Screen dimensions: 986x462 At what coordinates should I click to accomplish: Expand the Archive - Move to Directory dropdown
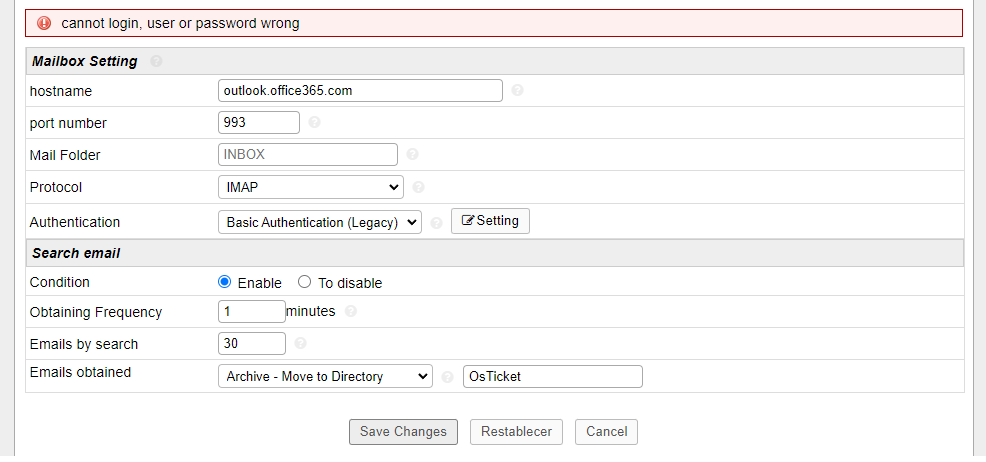pos(325,376)
